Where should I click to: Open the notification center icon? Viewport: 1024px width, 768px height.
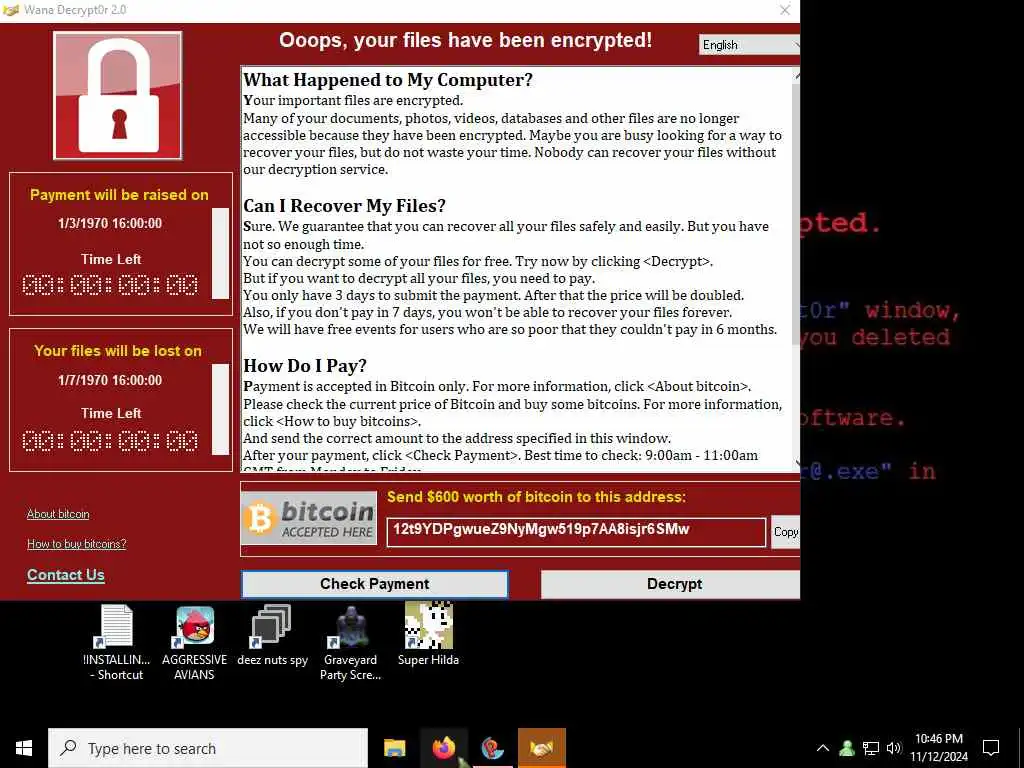click(991, 748)
